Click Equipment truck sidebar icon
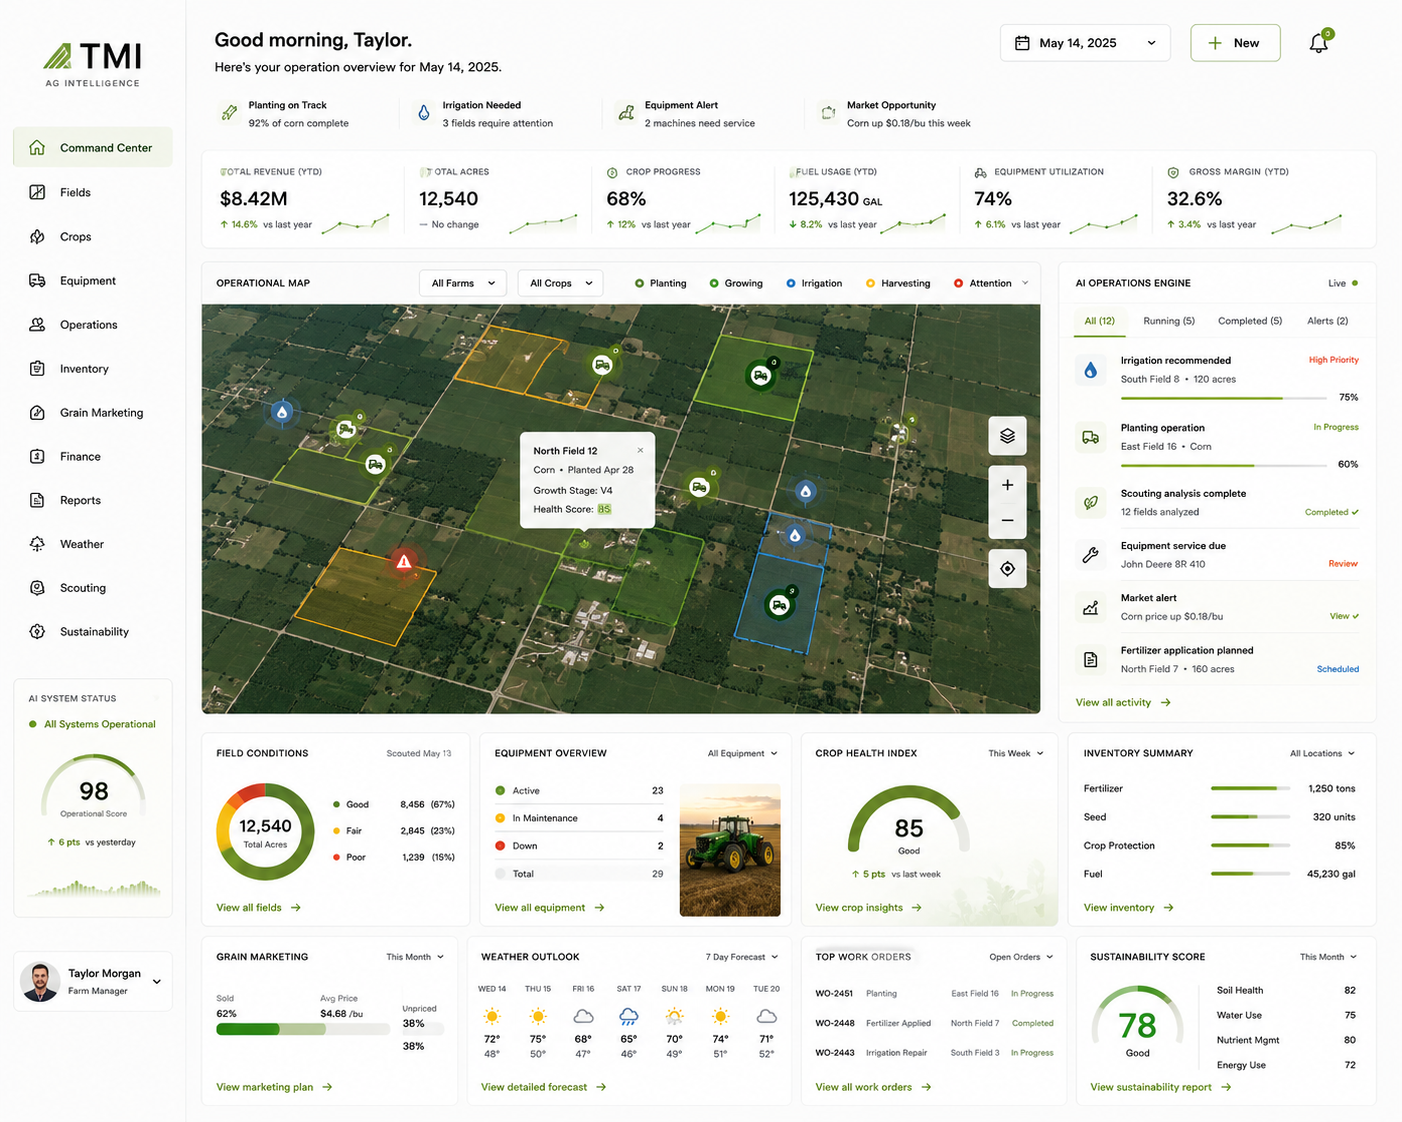 37,281
